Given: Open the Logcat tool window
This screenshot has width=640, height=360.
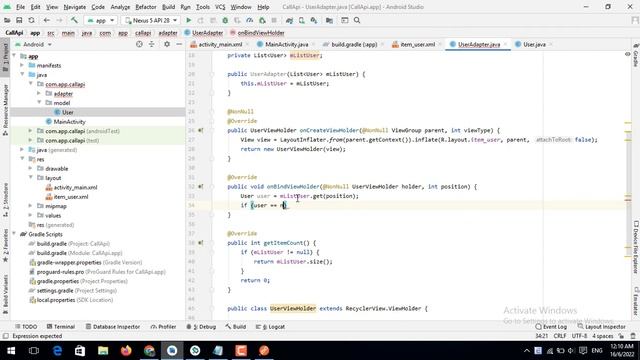Looking at the screenshot, I should [270, 327].
